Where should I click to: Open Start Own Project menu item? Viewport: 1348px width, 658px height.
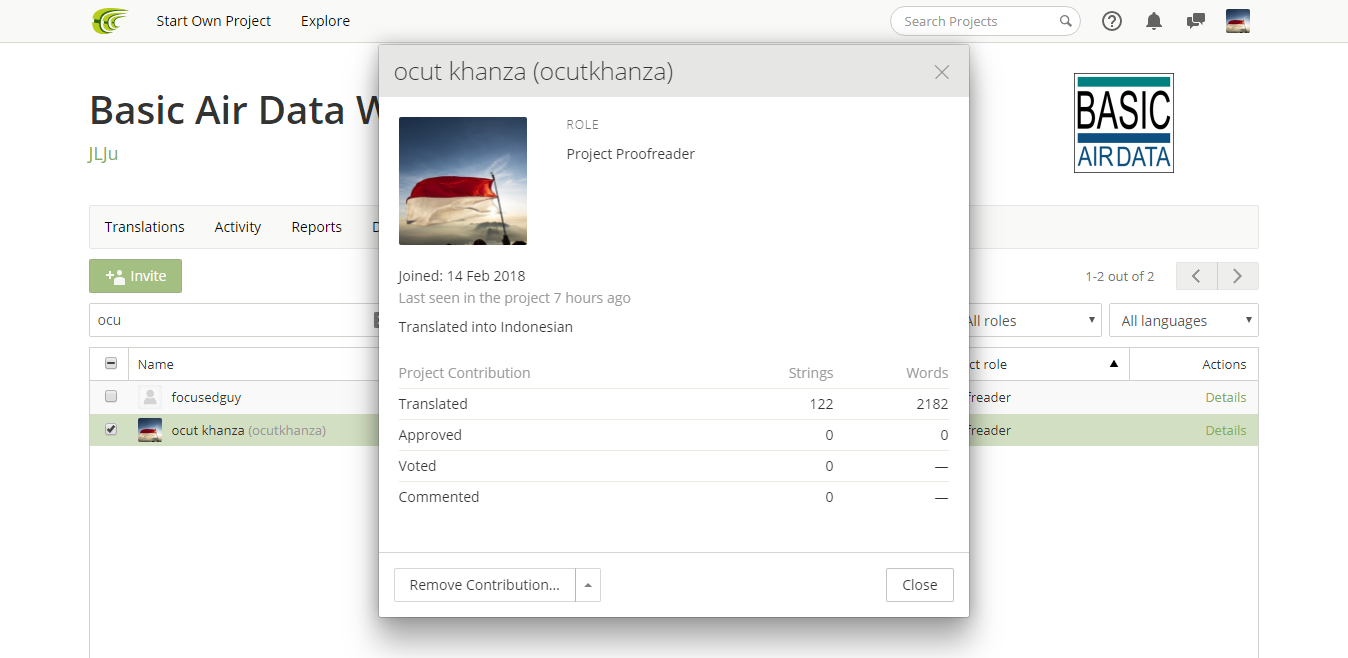tap(214, 21)
